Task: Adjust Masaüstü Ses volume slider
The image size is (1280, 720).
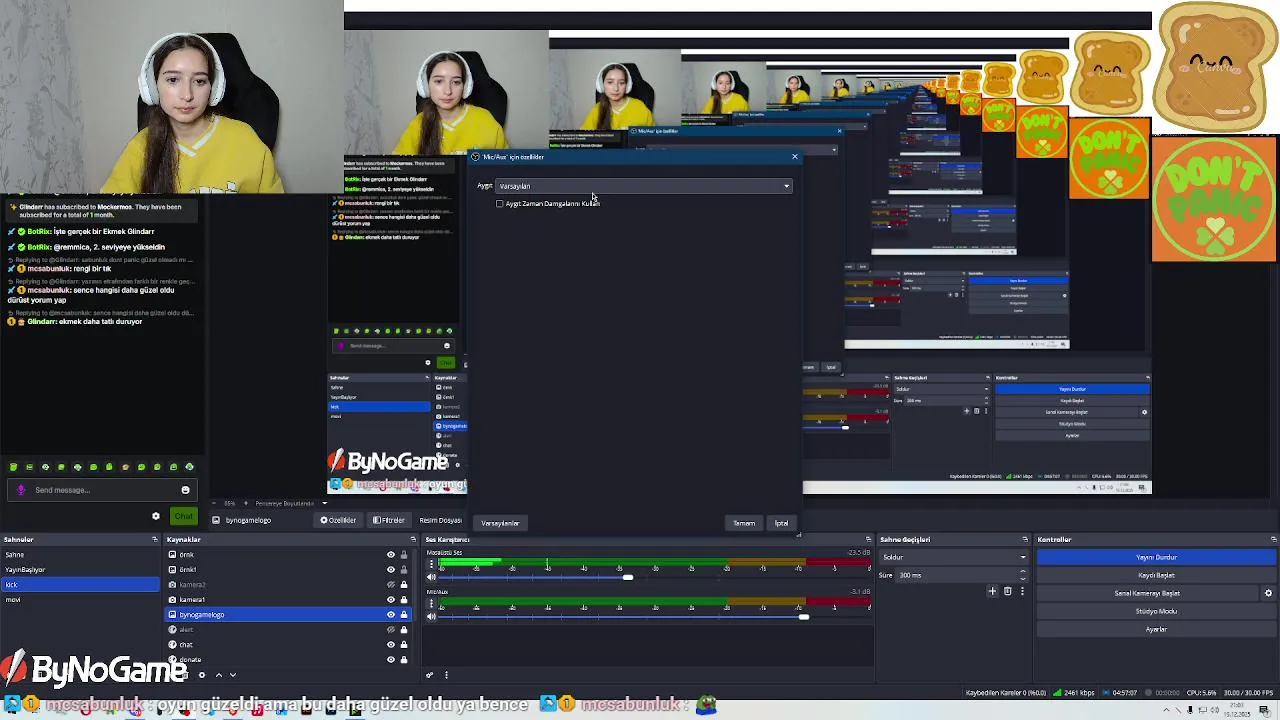Action: (627, 578)
